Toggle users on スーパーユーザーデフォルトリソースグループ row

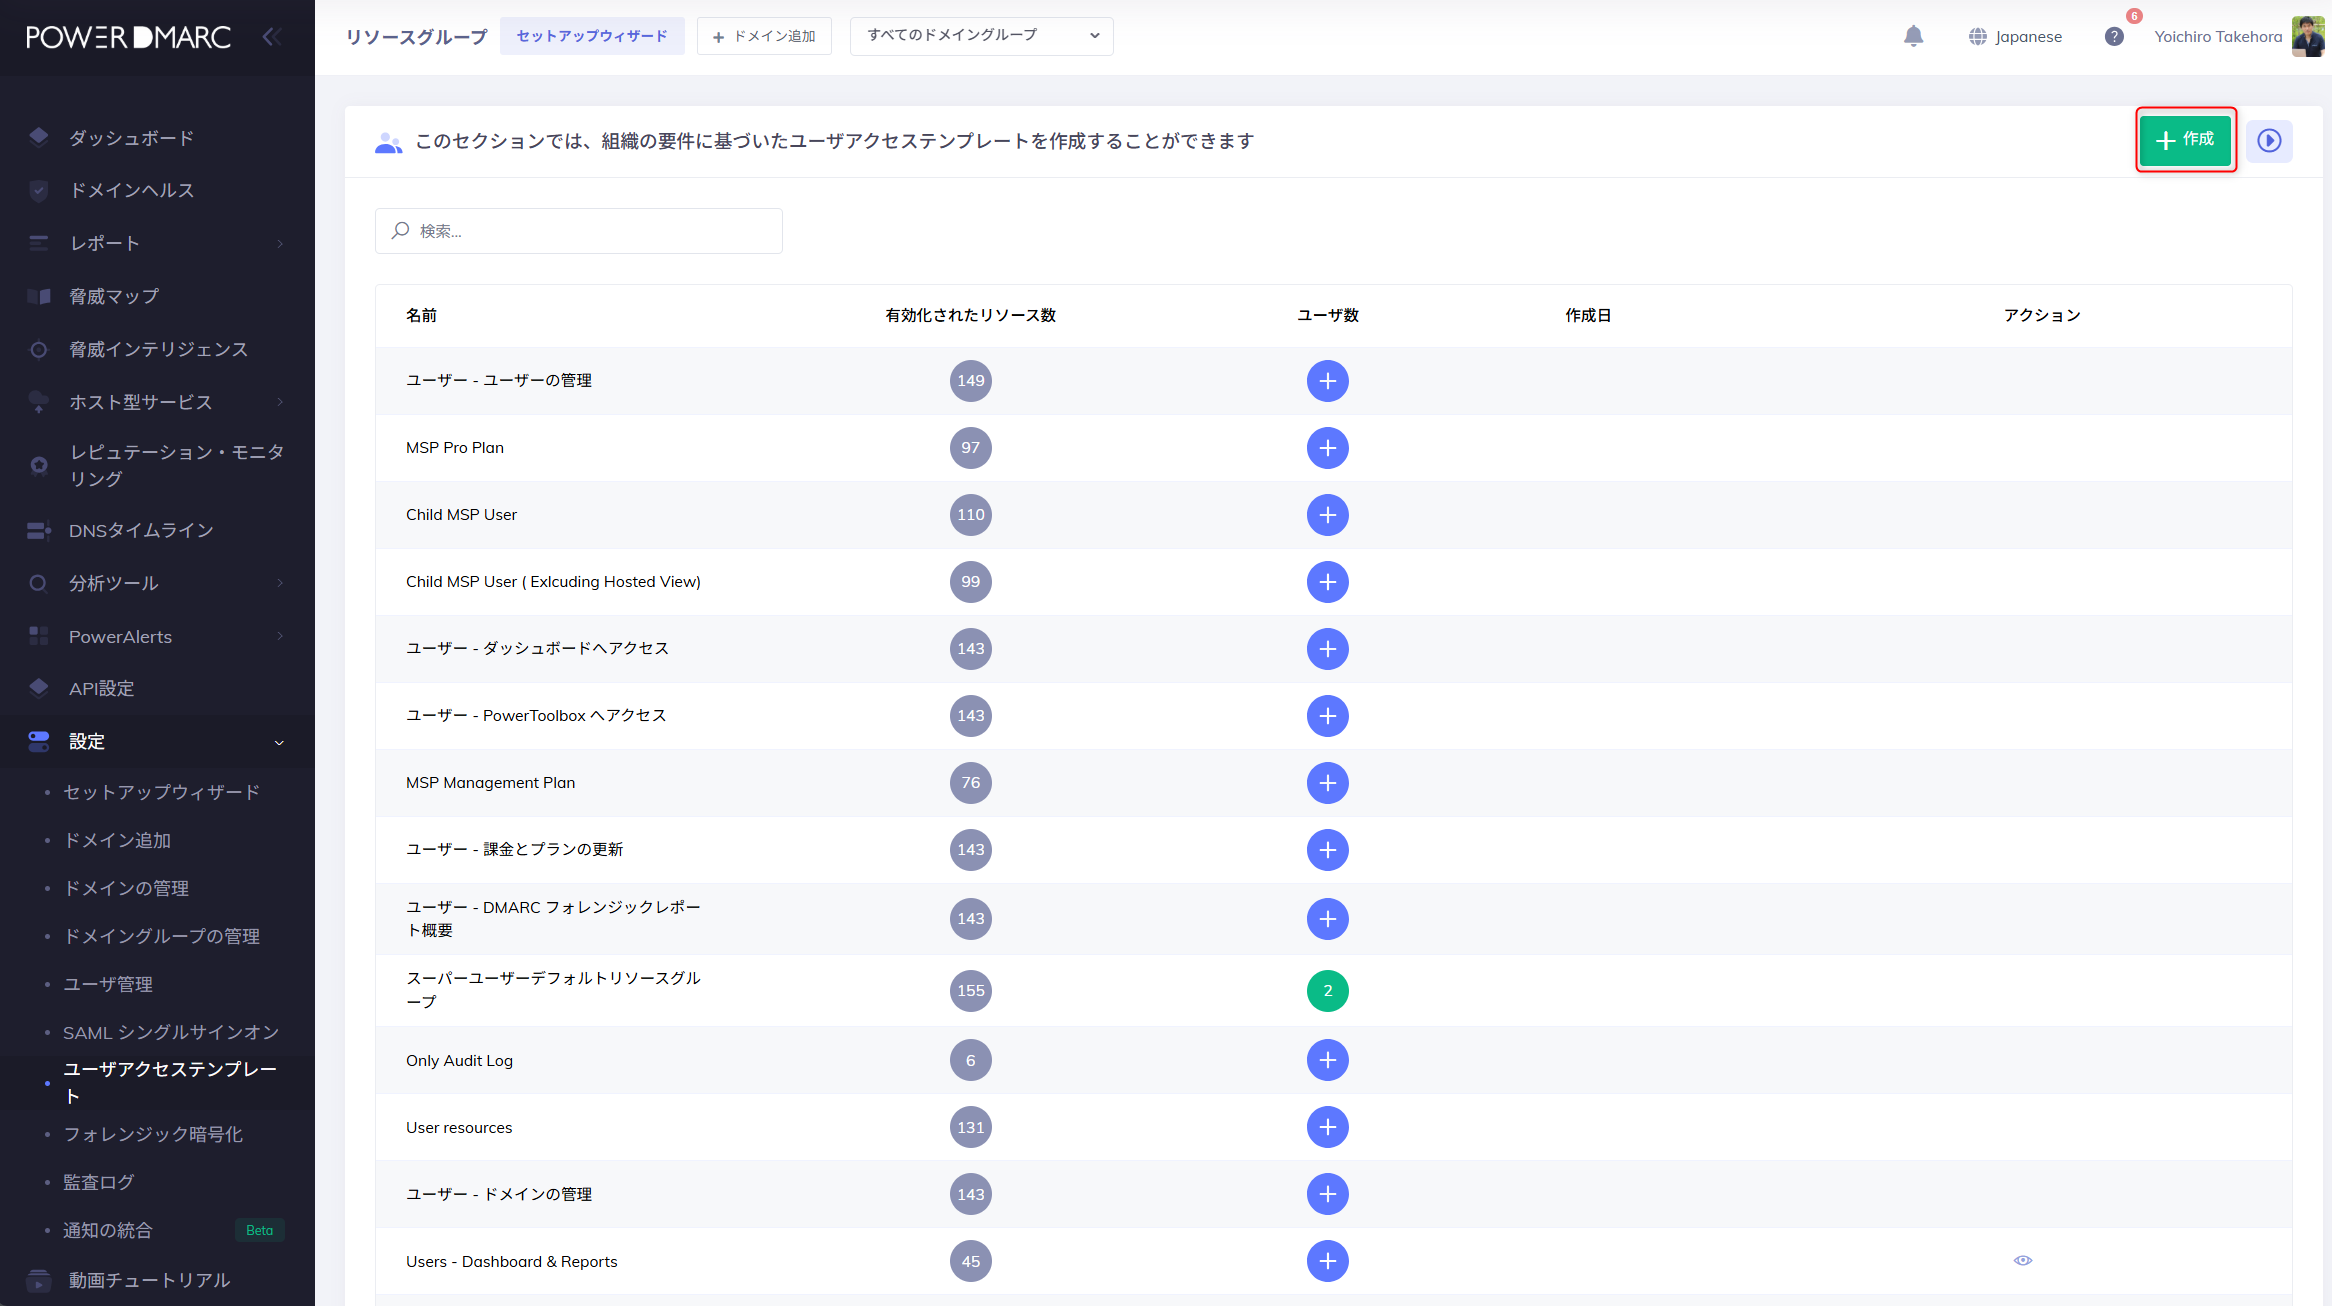tap(1327, 991)
